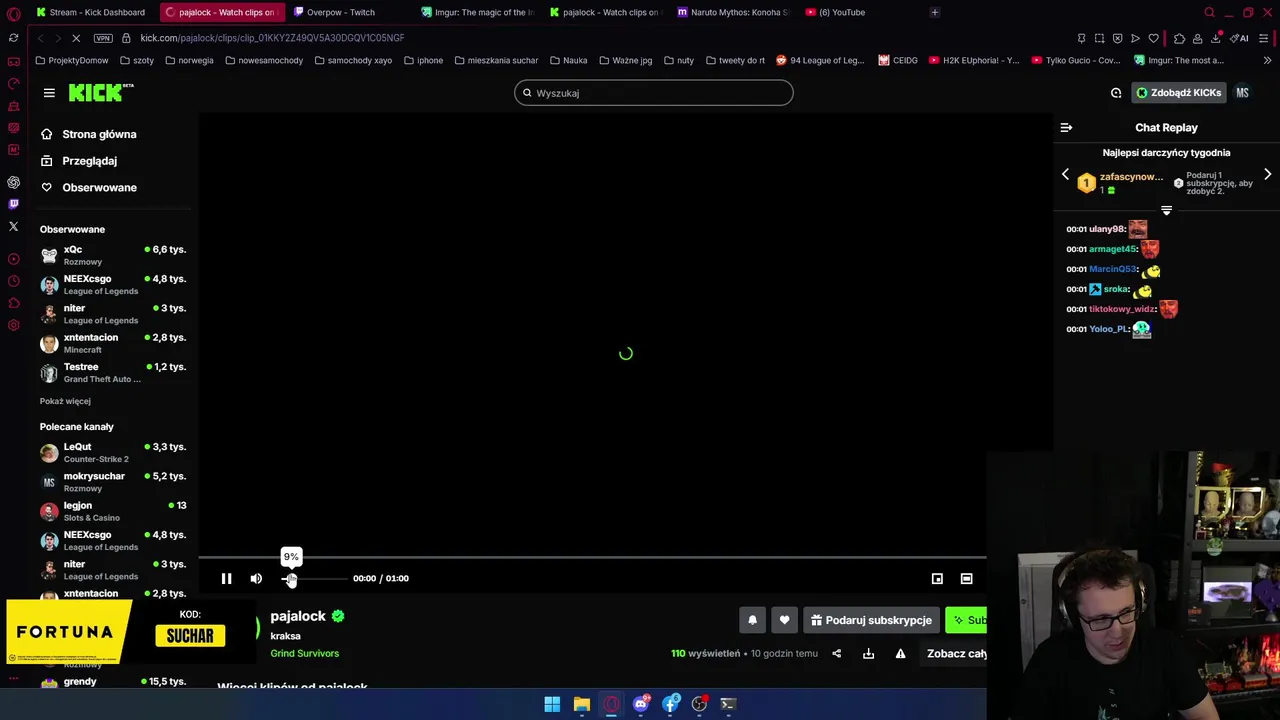Open Testree channel in followed list
The height and width of the screenshot is (720, 1280).
click(x=113, y=372)
